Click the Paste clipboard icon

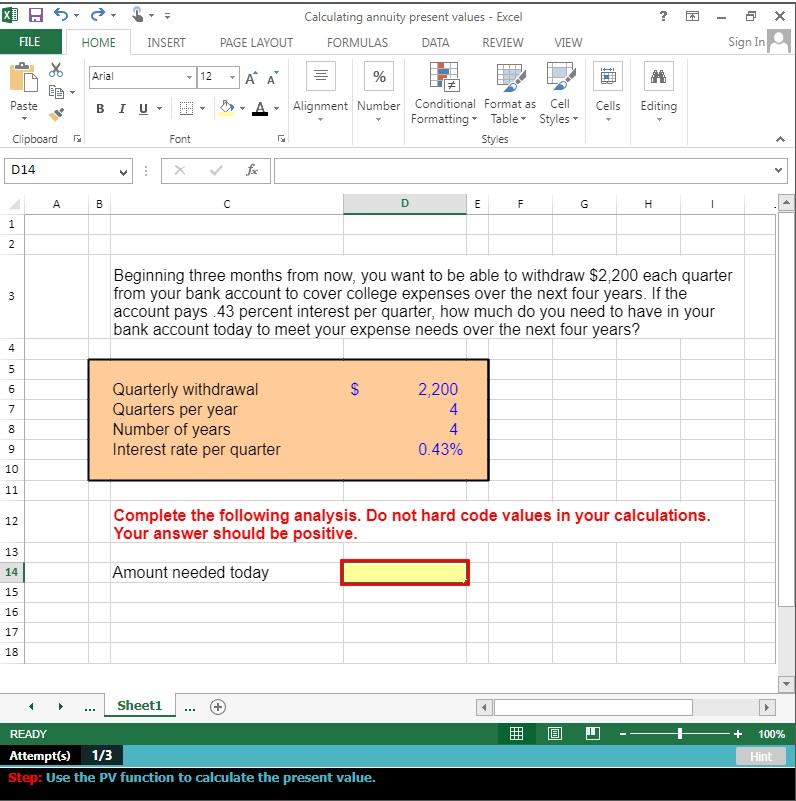[23, 78]
